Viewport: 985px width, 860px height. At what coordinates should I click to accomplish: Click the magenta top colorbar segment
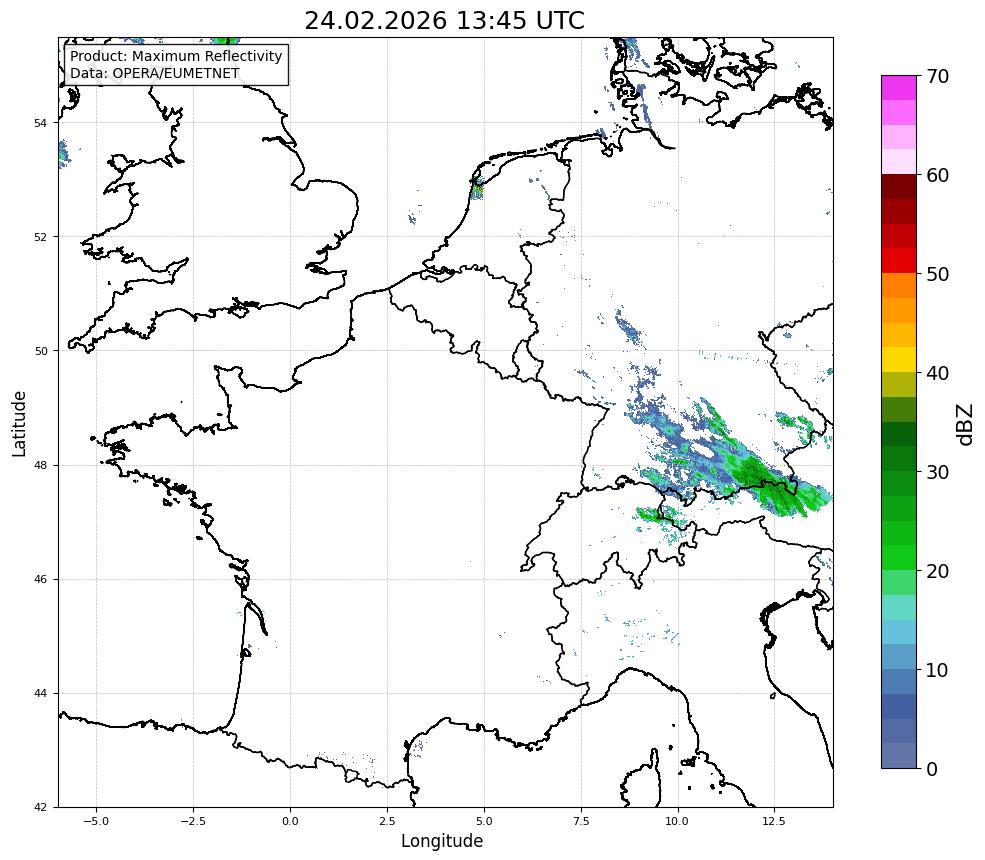(899, 88)
